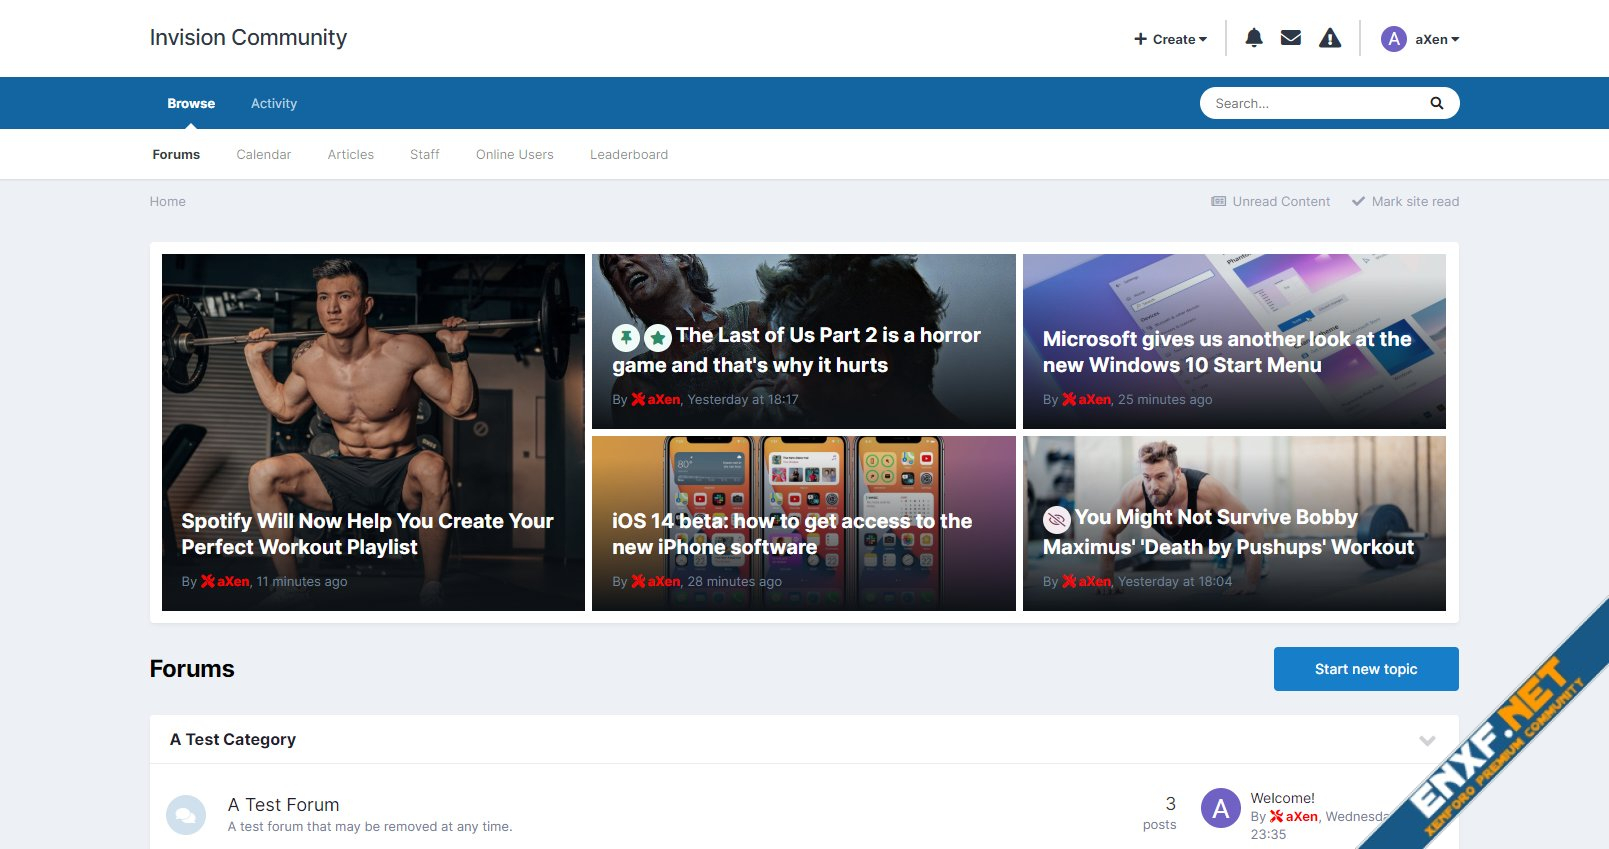Click the pinned icon on Last of Us topic
1609x849 pixels.
coord(626,338)
